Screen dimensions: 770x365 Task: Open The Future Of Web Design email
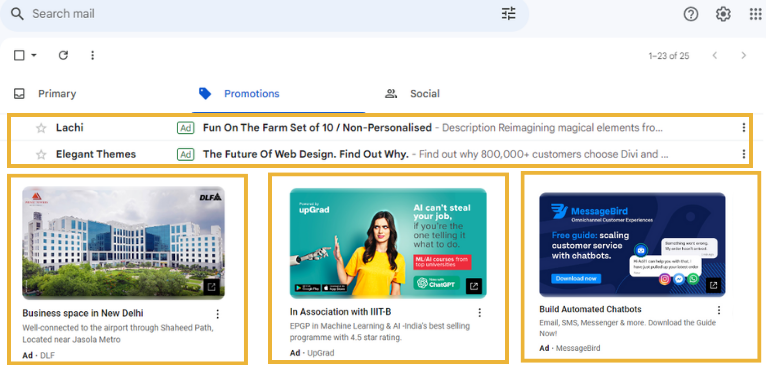pos(305,154)
